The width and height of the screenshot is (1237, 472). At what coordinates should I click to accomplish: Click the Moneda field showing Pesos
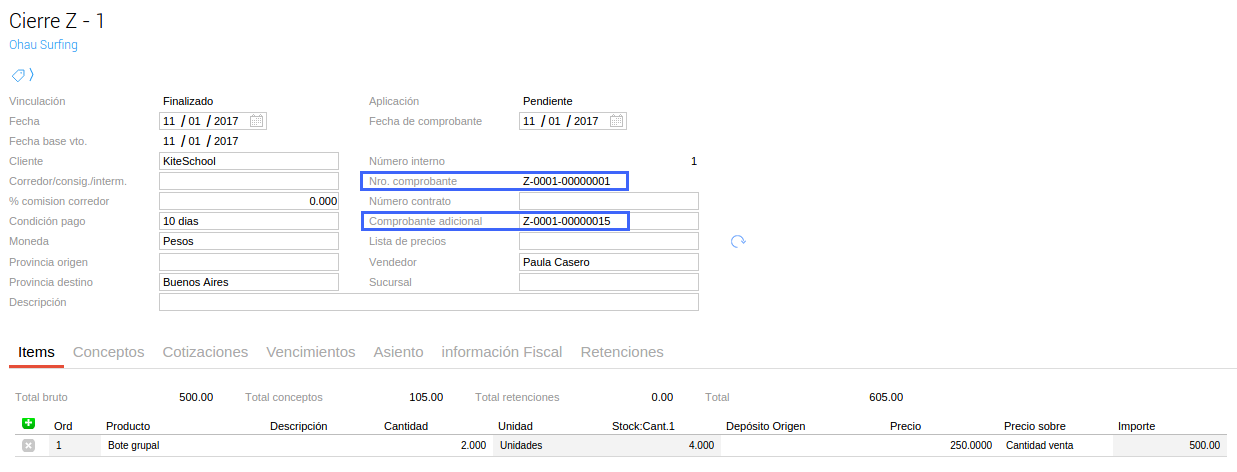[249, 241]
